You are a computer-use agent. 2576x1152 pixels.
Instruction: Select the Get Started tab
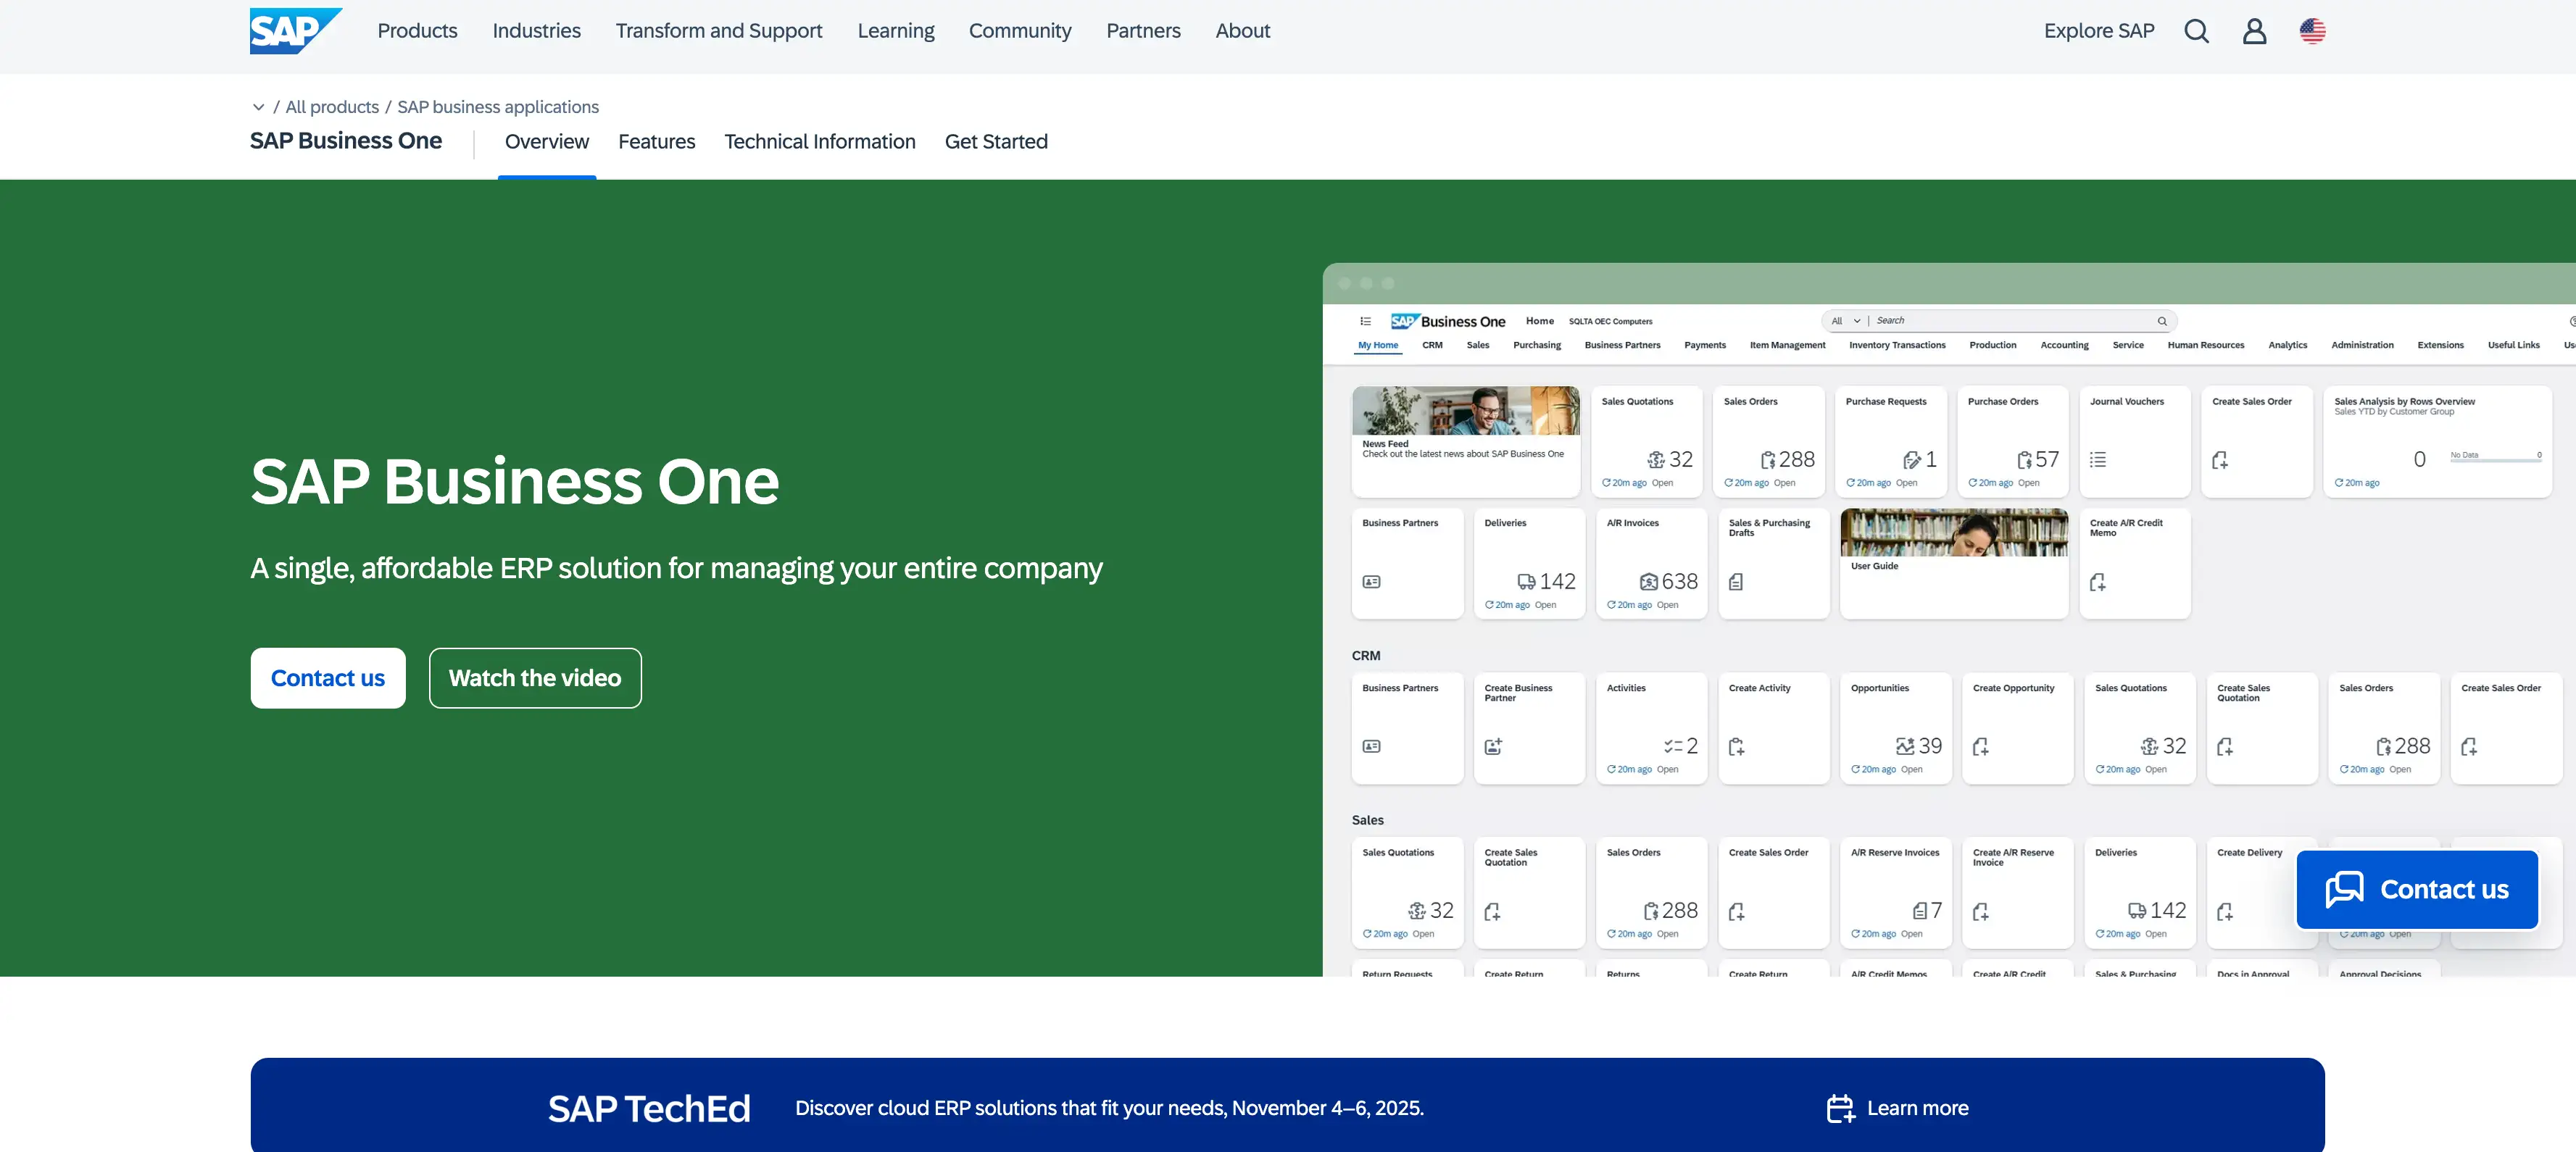point(996,142)
